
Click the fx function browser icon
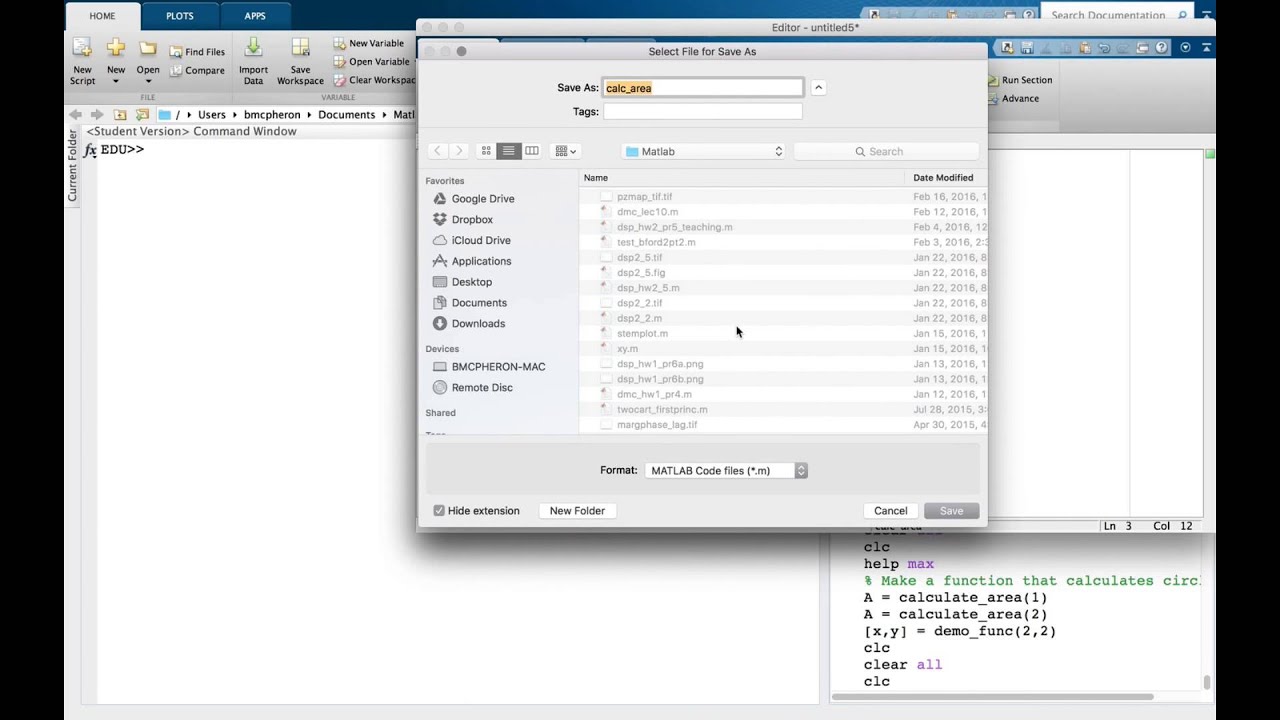[90, 150]
